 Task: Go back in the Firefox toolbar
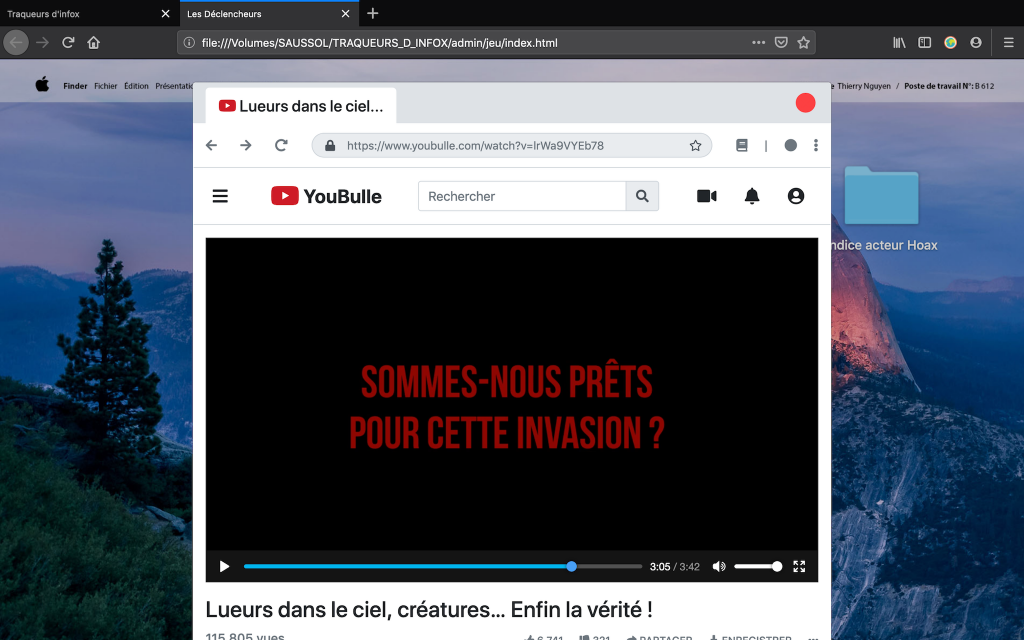(x=16, y=42)
